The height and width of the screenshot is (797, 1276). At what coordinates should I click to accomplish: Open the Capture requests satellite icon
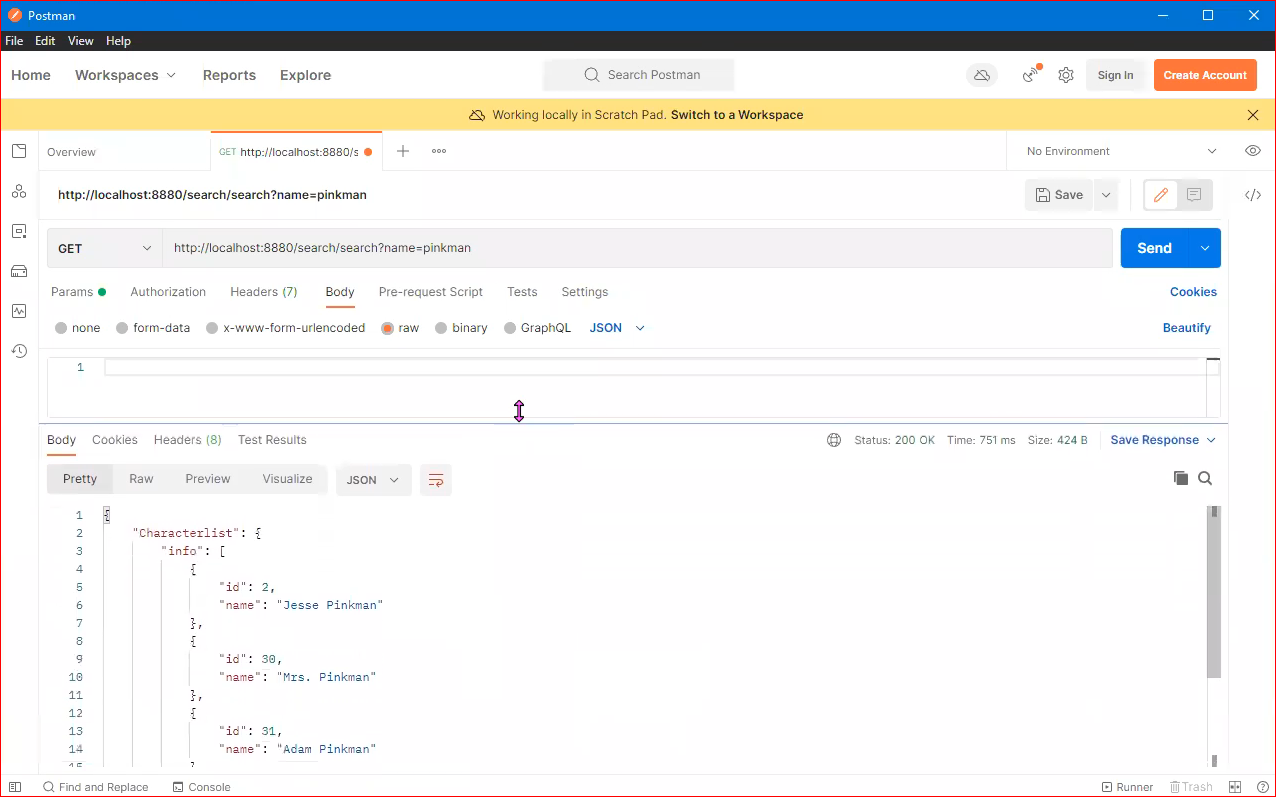pyautogui.click(x=1030, y=75)
